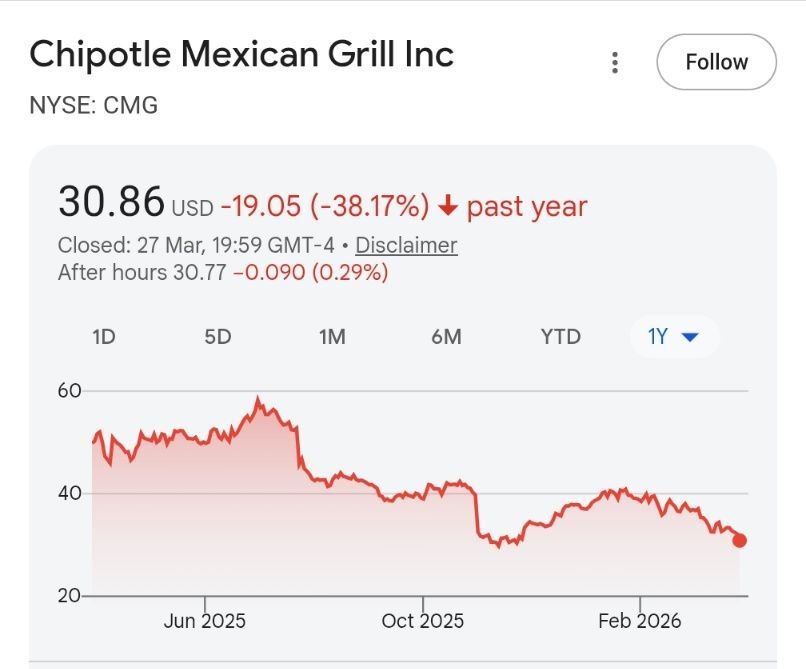
Task: Choose the 6M time range
Action: pyautogui.click(x=446, y=337)
